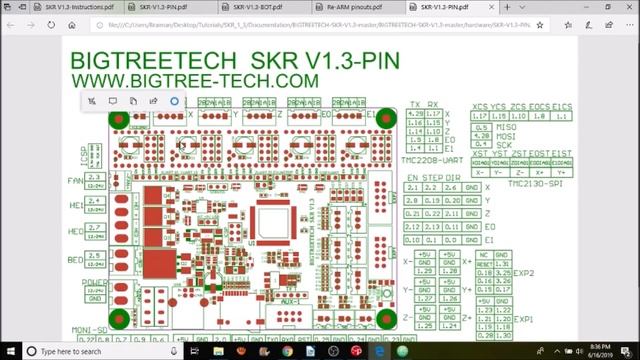Set these tabs aside

22,7
